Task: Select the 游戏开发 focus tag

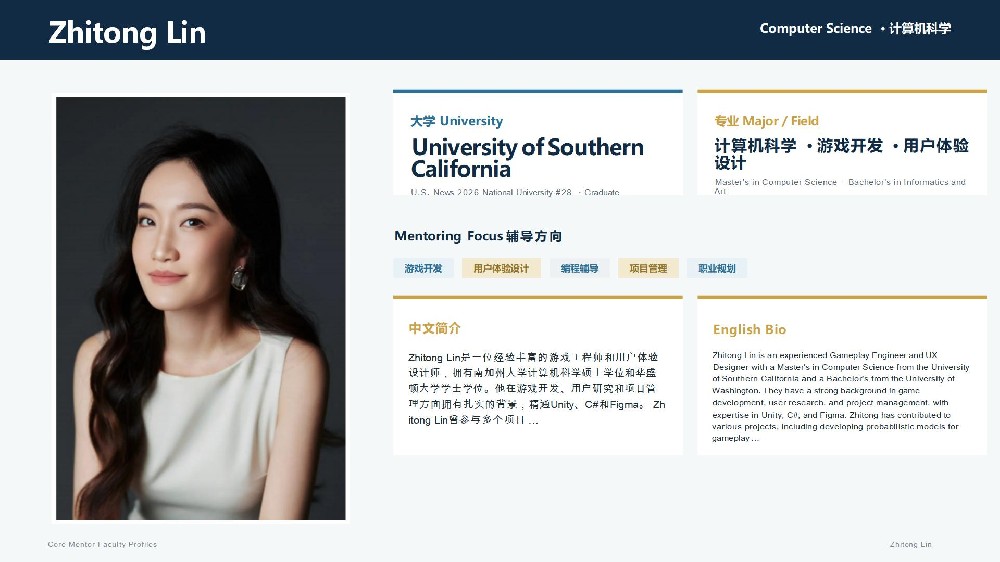Action: 423,269
